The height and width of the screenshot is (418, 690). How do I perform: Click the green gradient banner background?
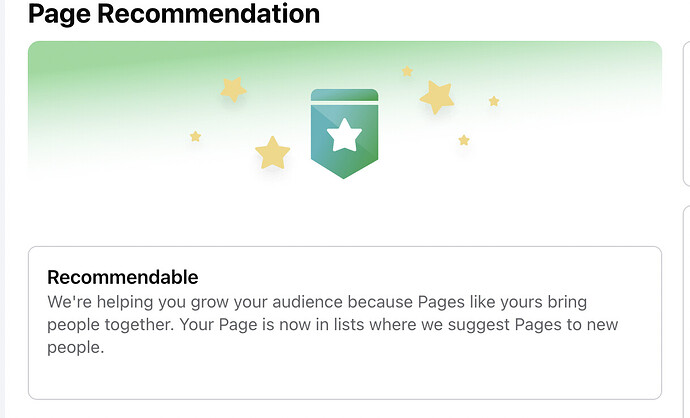(550, 75)
